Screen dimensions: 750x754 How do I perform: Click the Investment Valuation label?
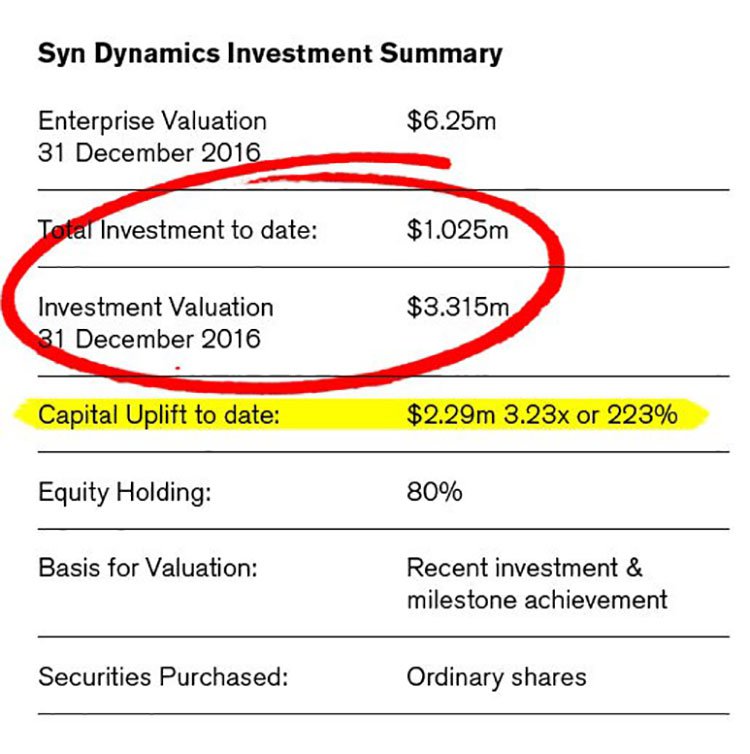coord(156,307)
